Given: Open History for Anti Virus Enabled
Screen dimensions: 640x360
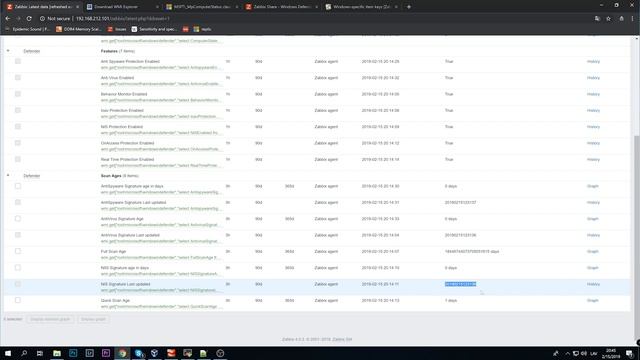Looking at the screenshot, I should [x=593, y=78].
